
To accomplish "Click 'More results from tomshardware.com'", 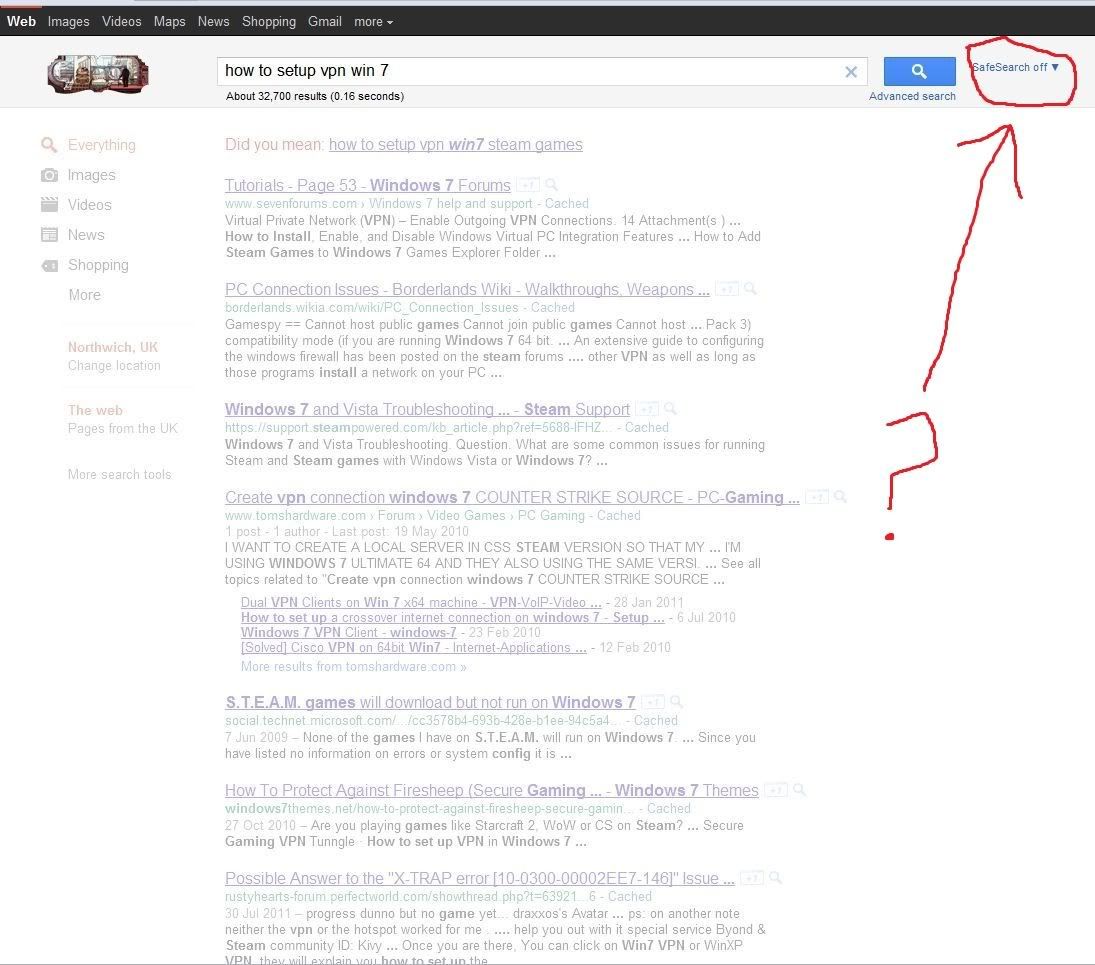I will 353,666.
